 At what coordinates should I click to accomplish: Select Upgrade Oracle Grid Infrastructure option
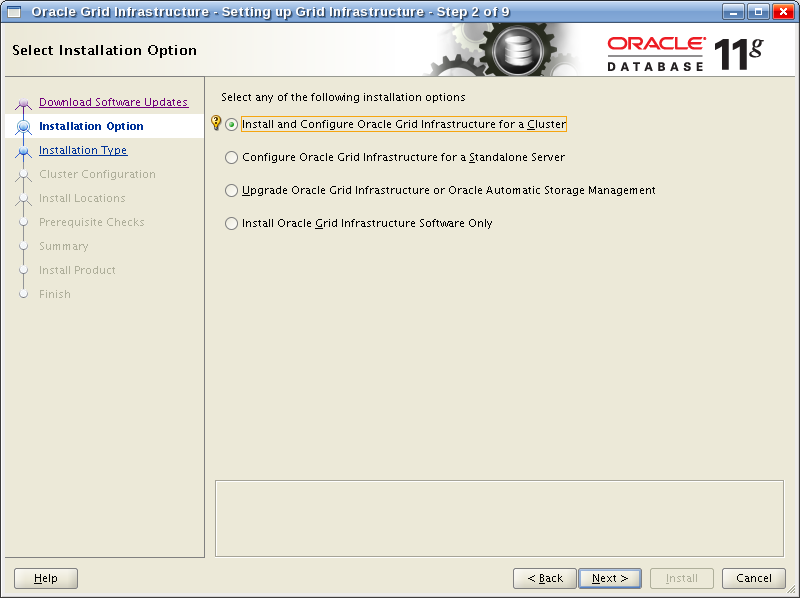440,190
